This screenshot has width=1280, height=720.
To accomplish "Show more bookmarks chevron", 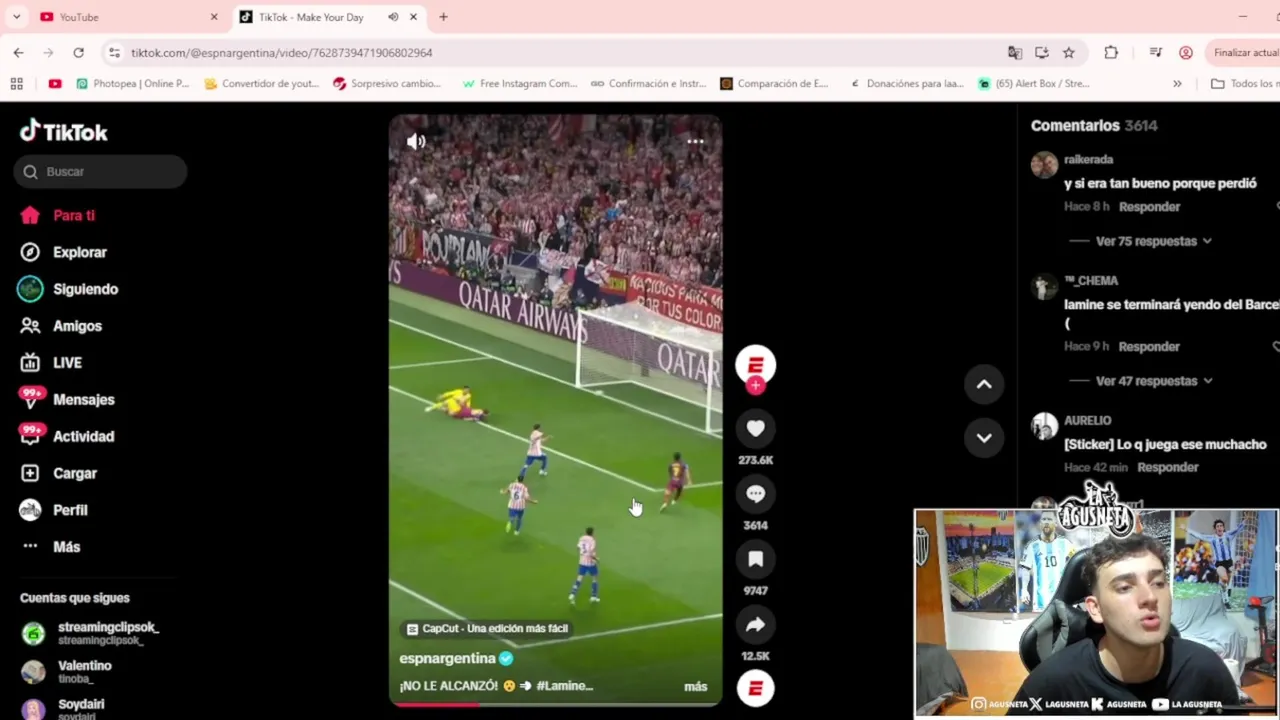I will click(1177, 84).
